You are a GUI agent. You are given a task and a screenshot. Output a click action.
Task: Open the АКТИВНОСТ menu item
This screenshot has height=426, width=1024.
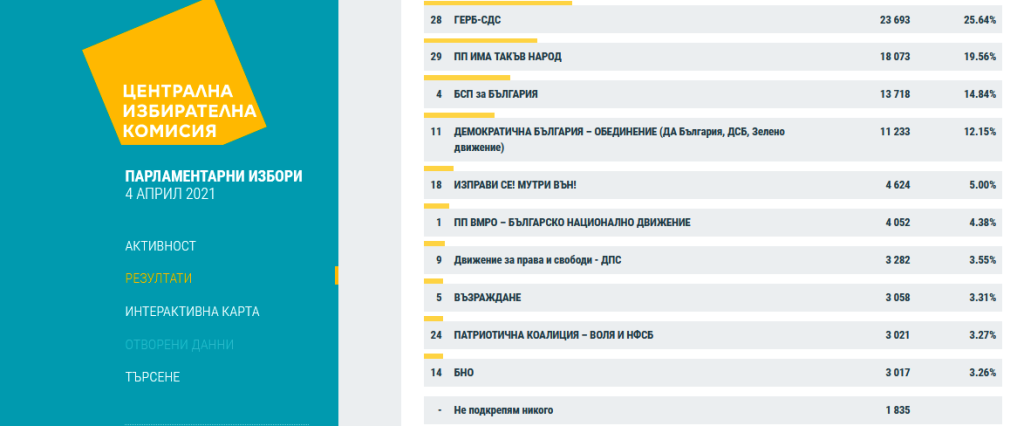point(161,246)
